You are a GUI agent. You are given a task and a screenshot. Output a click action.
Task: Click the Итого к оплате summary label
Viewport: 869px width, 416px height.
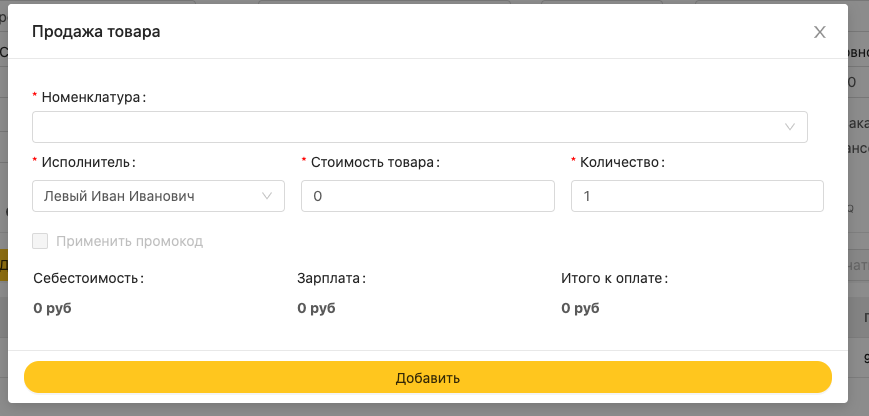[x=613, y=279]
